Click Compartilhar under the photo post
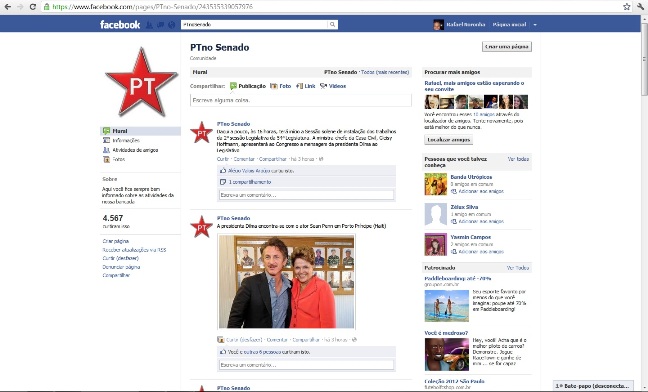This screenshot has width=648, height=392. [x=306, y=340]
